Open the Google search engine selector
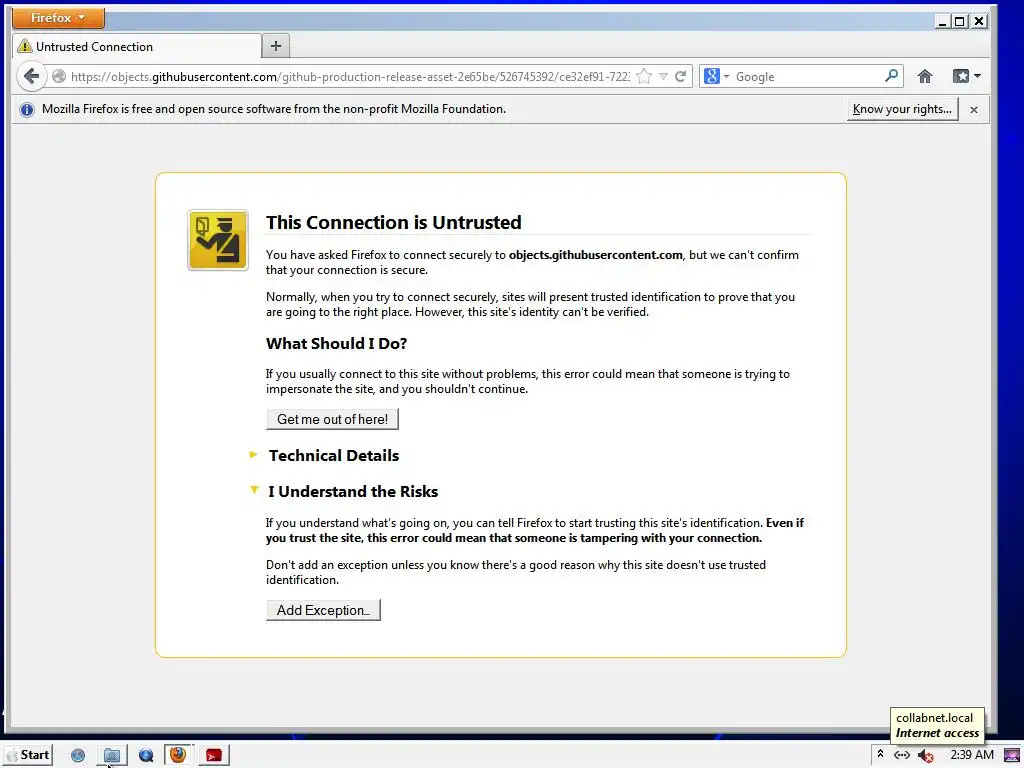Image resolution: width=1024 pixels, height=768 pixels. click(716, 76)
